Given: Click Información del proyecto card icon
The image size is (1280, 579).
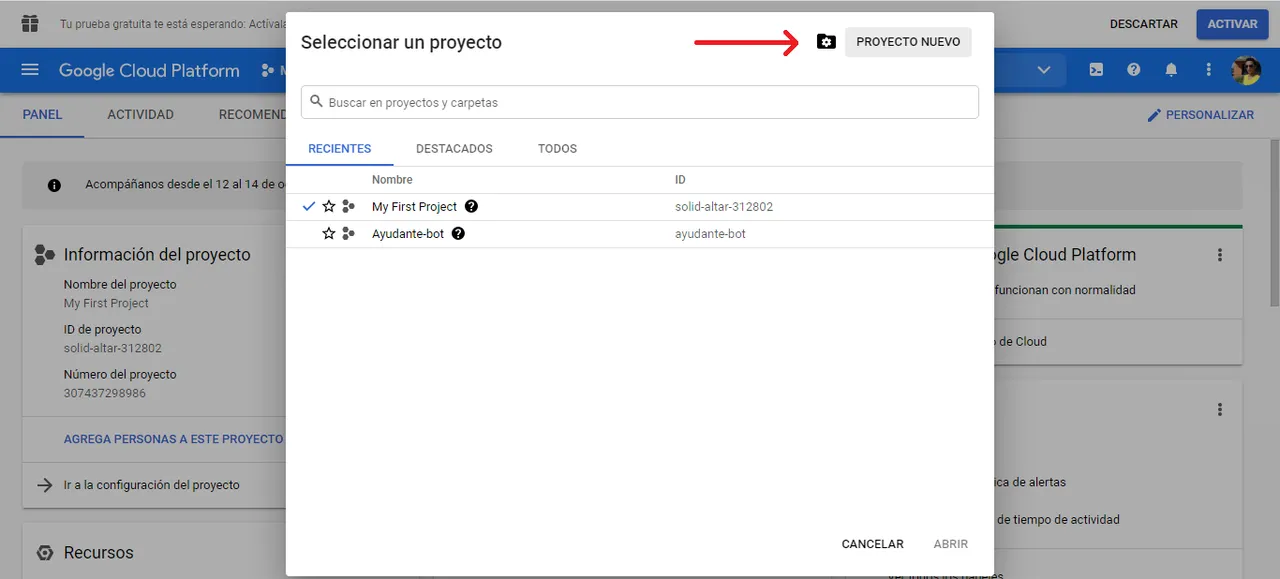Looking at the screenshot, I should [x=44, y=255].
